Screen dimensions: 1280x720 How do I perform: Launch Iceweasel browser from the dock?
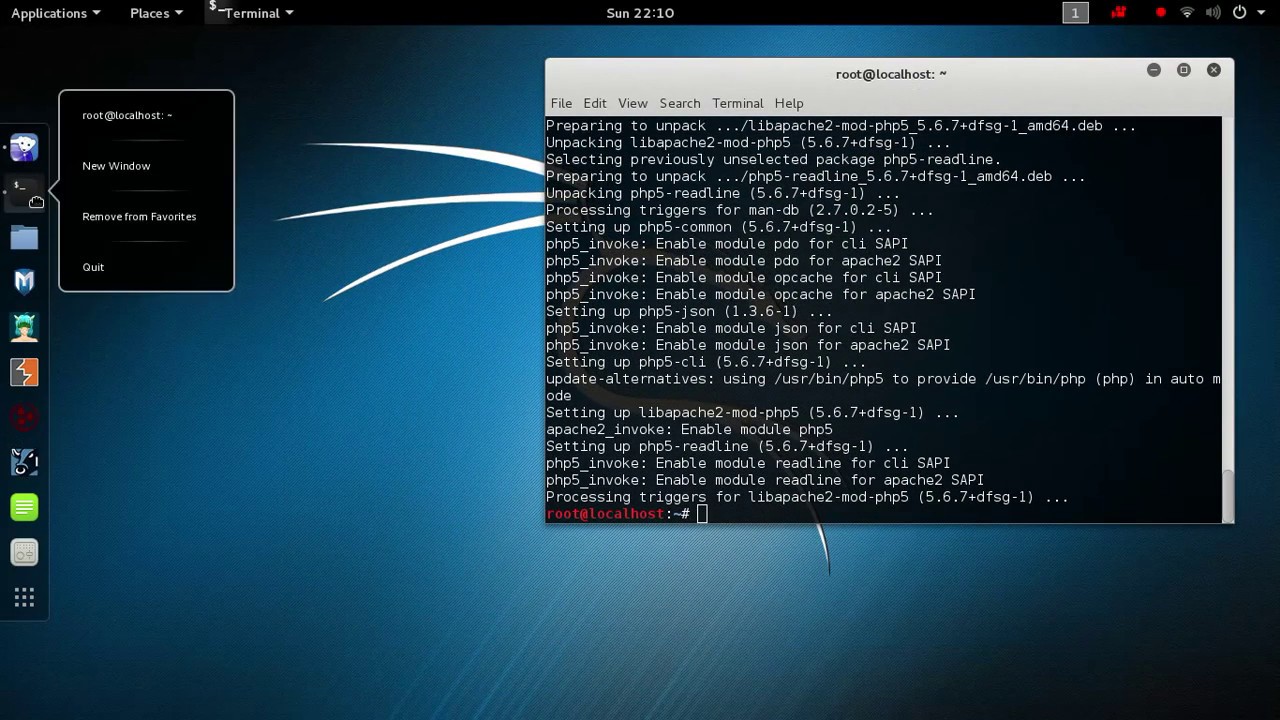tap(24, 147)
